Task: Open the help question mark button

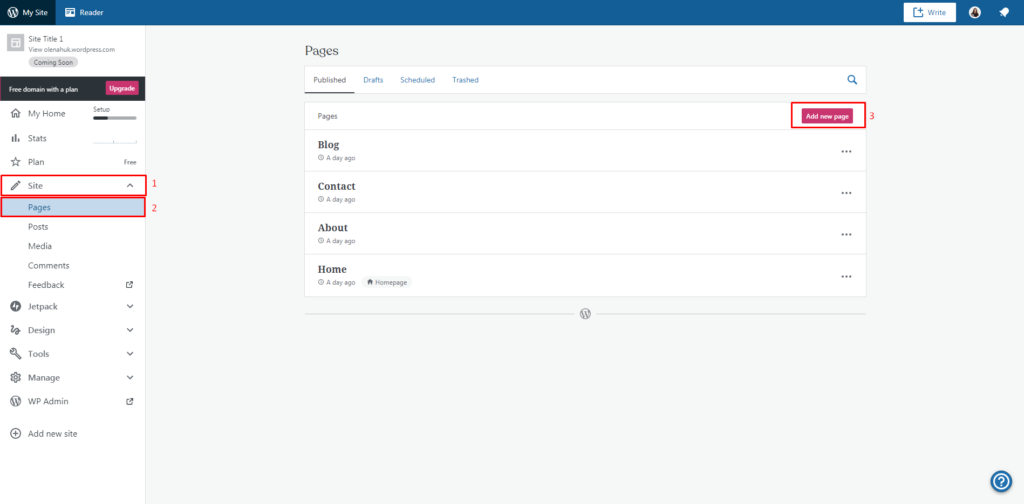Action: (1000, 482)
